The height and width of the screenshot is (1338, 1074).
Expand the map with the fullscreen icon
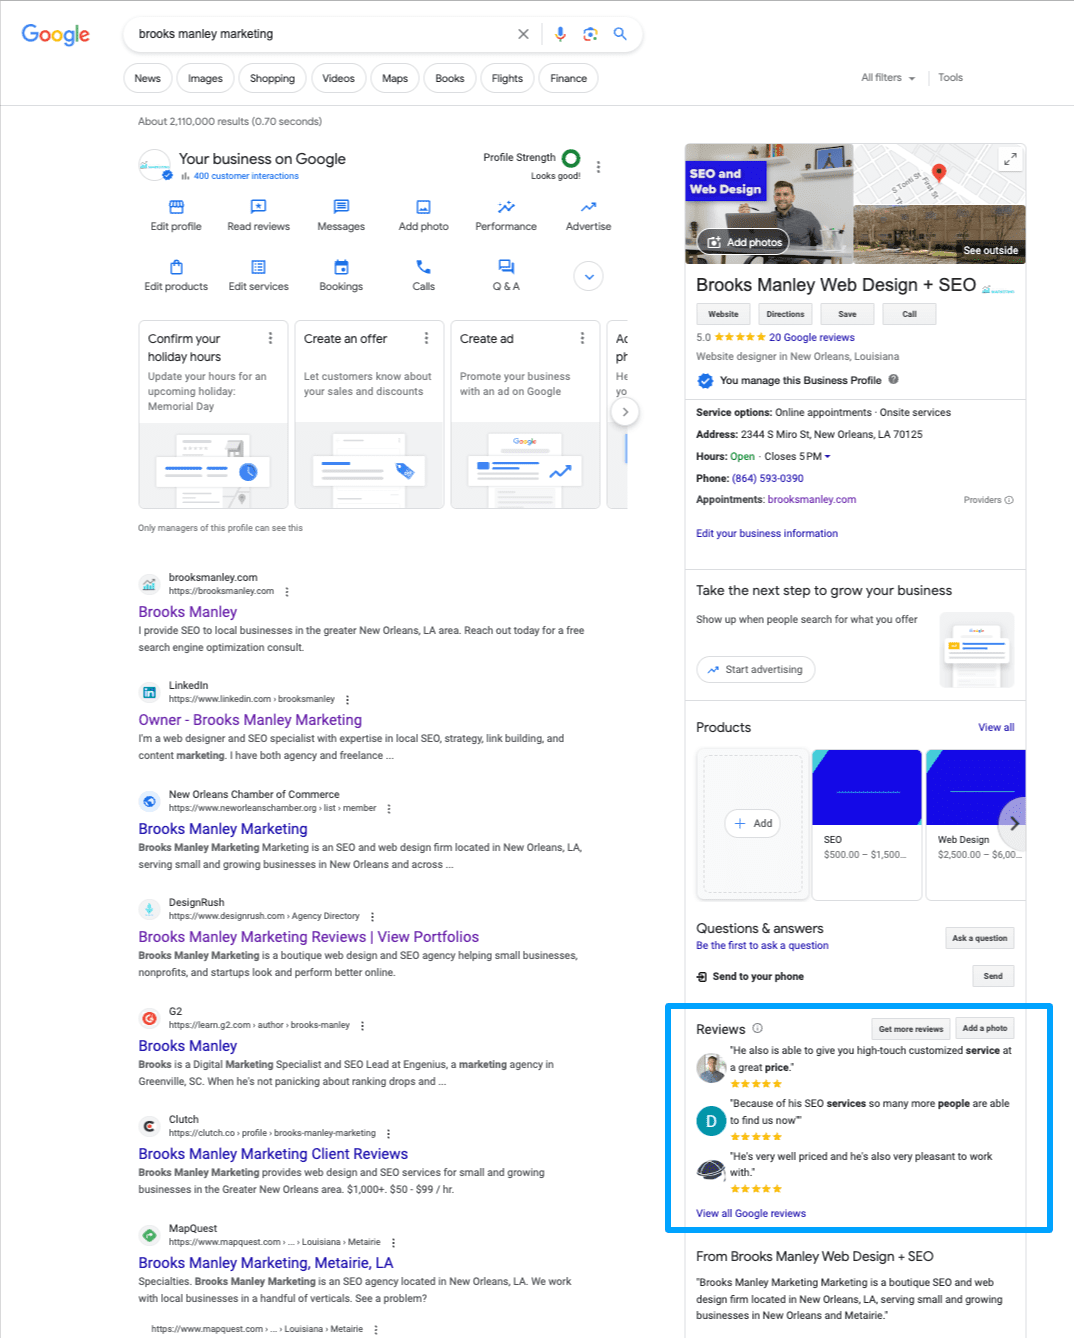coord(1010,158)
